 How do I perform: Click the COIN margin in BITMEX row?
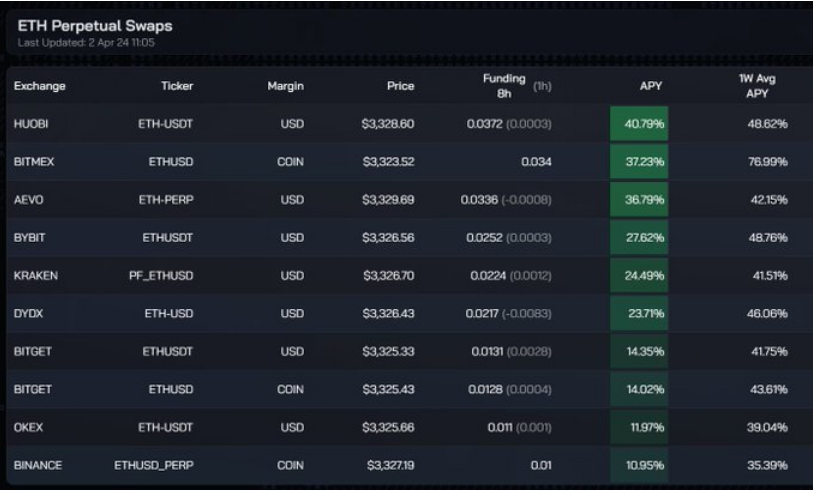tap(290, 162)
